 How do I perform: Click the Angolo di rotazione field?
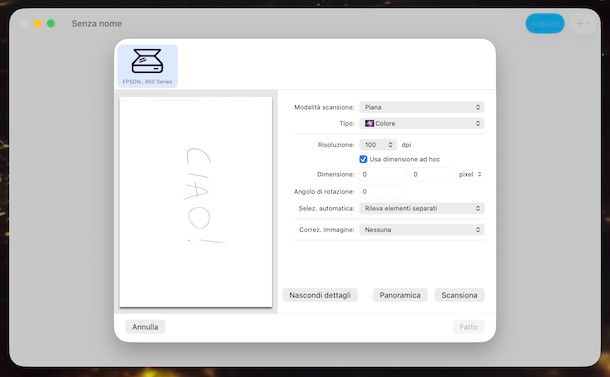pyautogui.click(x=382, y=191)
